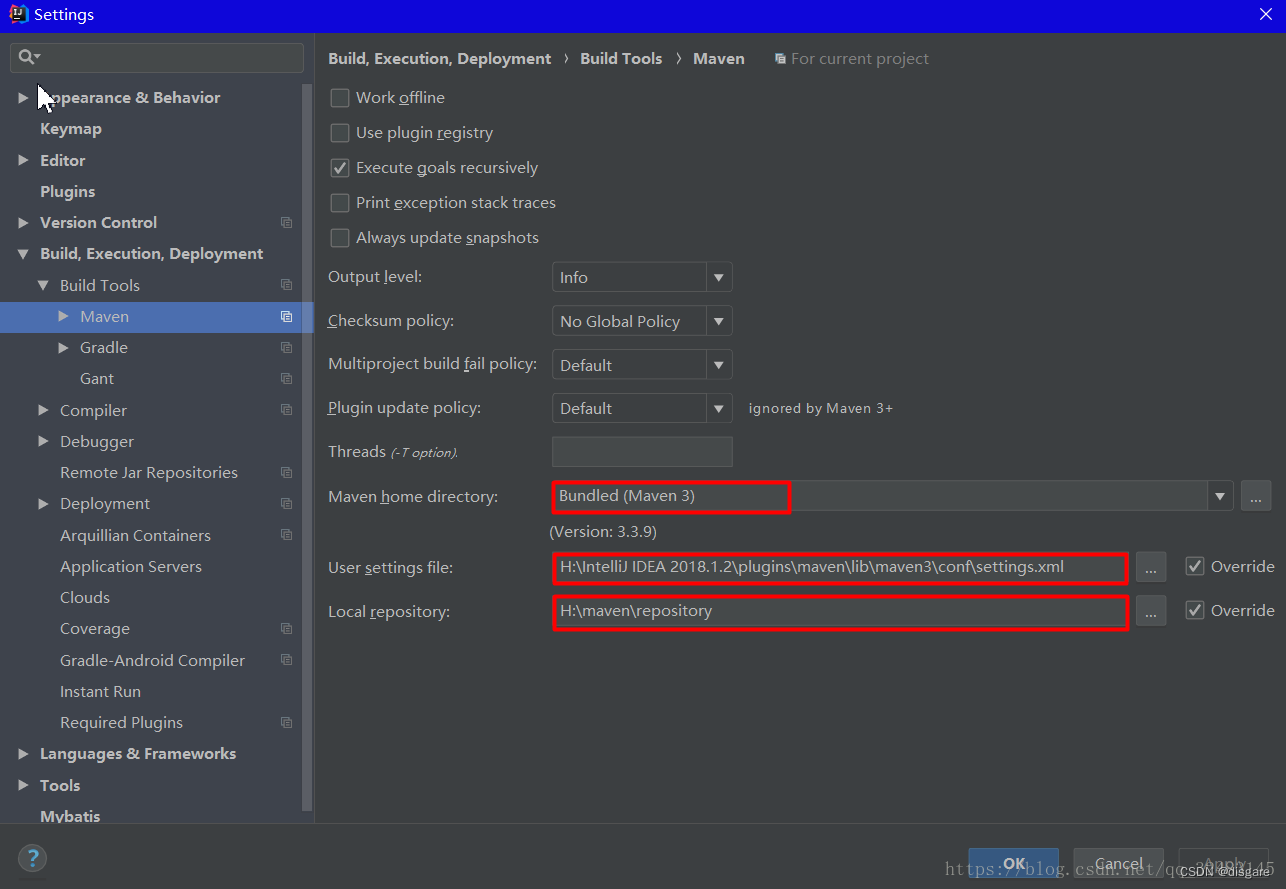Click the help question mark icon

(x=32, y=857)
